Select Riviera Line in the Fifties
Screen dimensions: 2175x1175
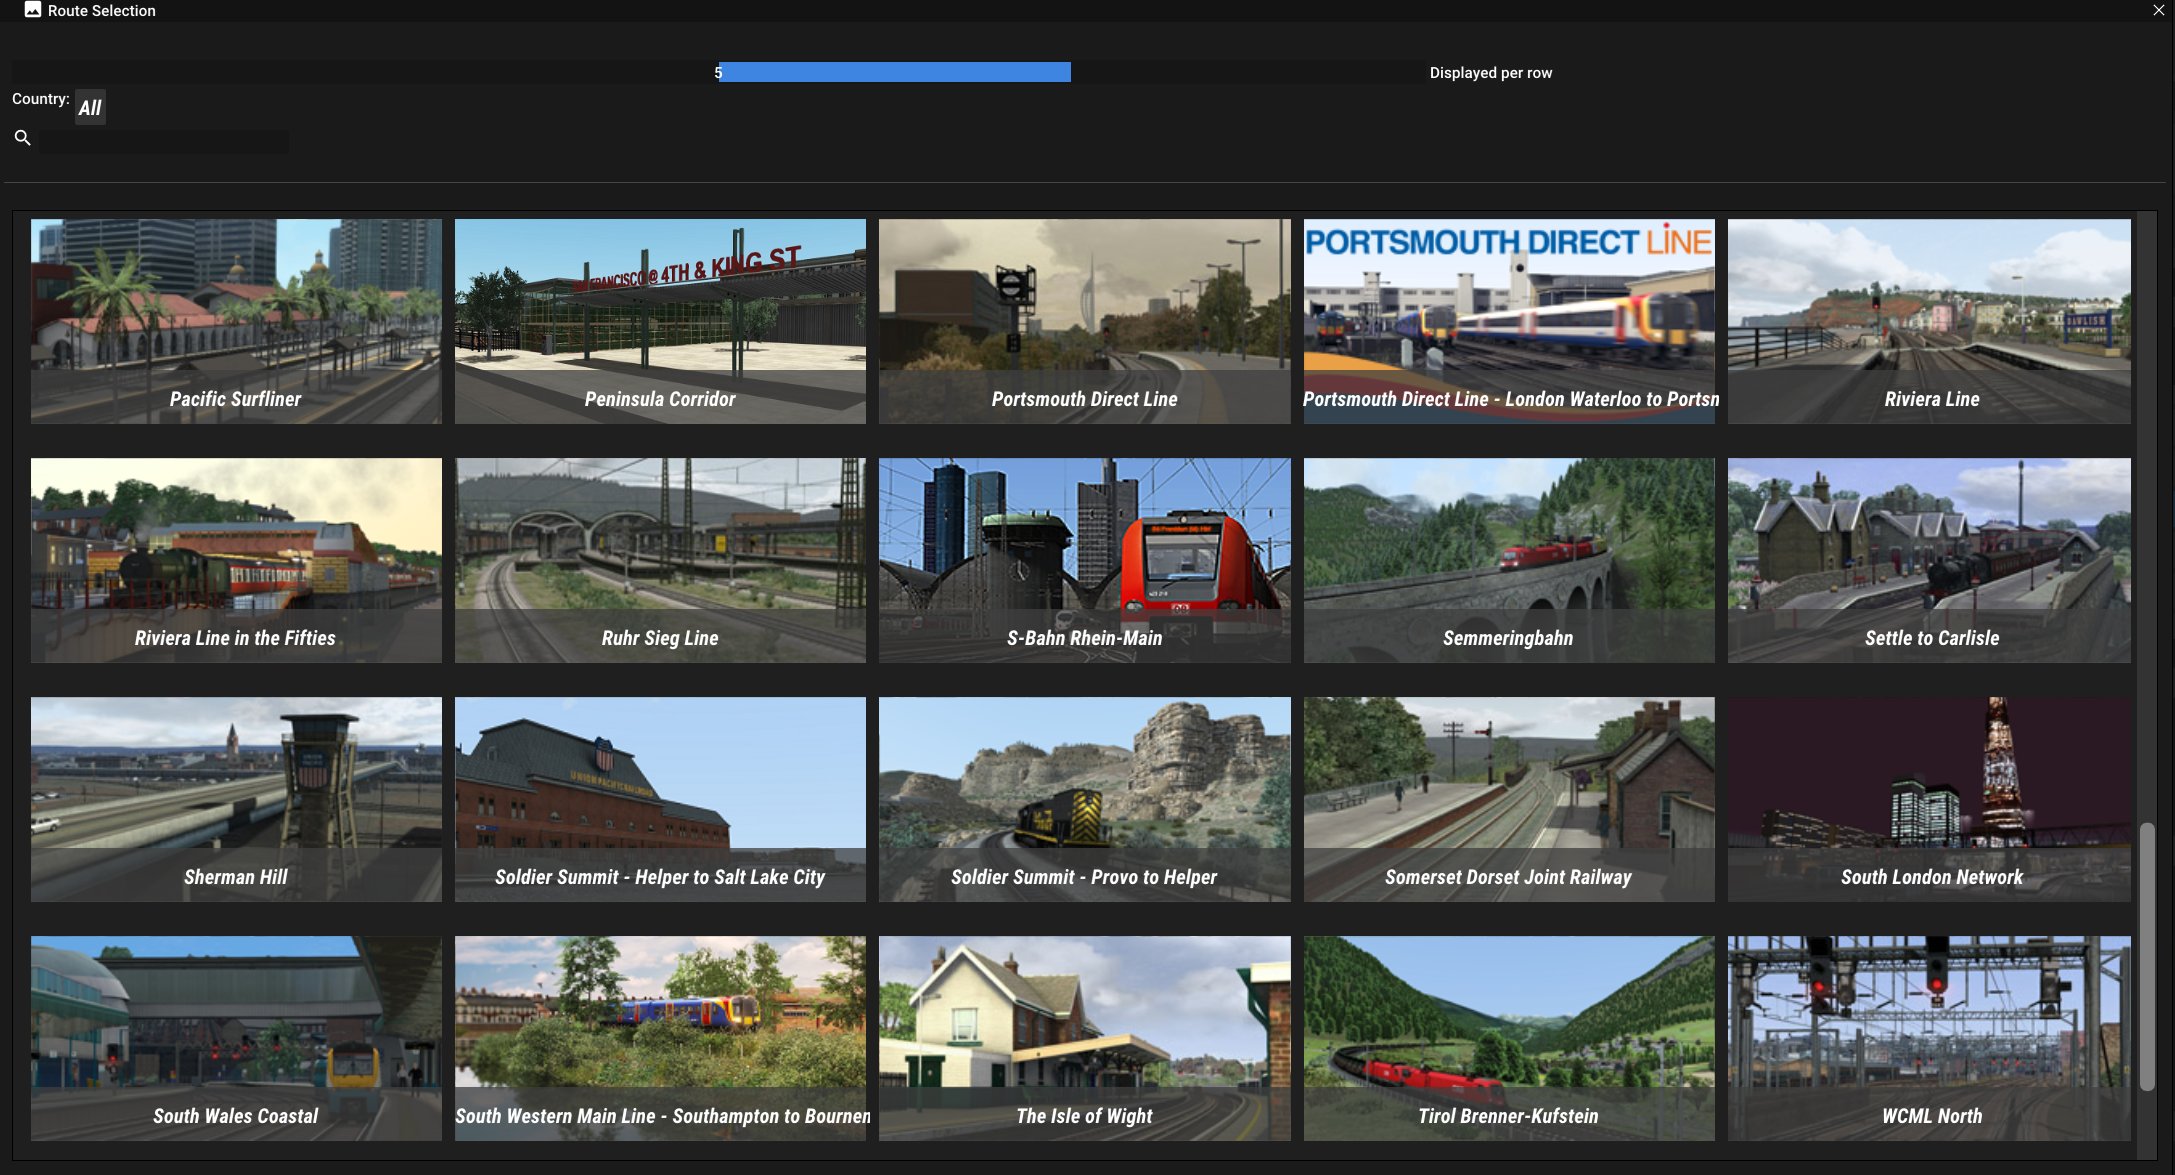pyautogui.click(x=236, y=559)
